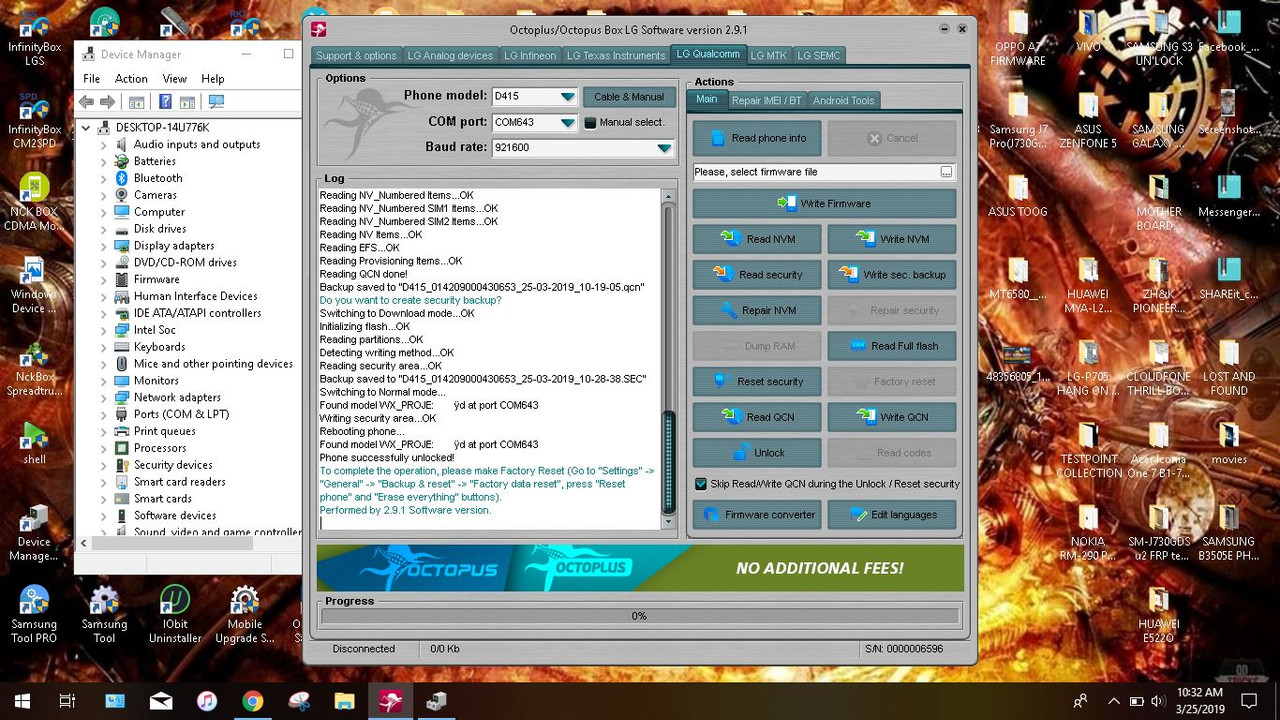
Task: Open the Baud rate dropdown
Action: pos(664,148)
